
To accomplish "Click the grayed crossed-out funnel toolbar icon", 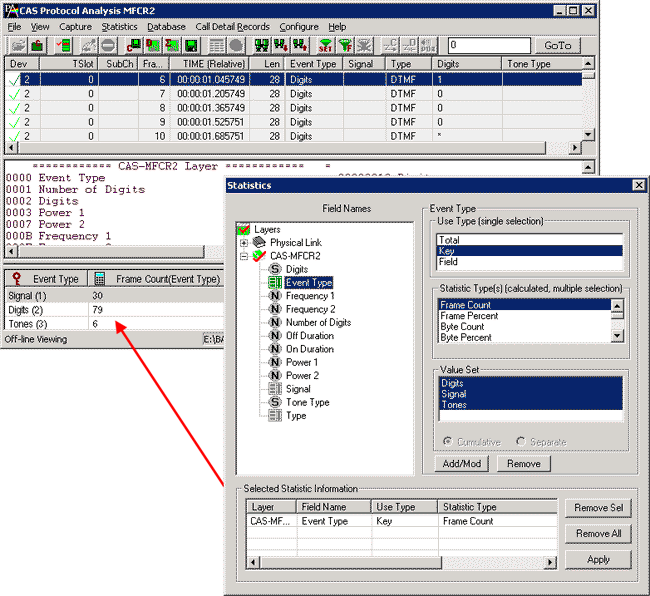I will coord(364,45).
